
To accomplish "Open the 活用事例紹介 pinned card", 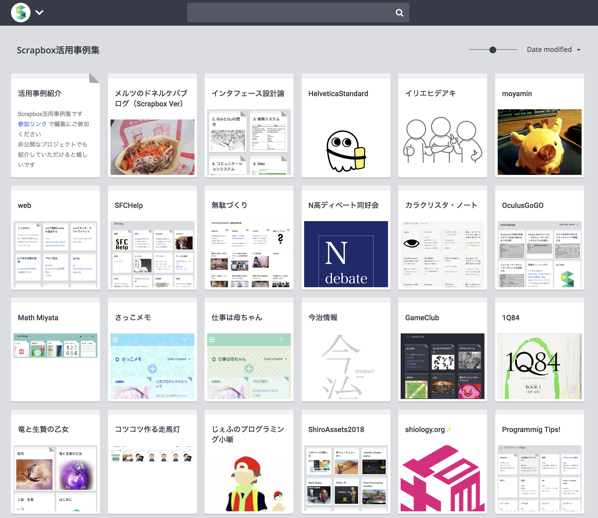I will tap(55, 125).
